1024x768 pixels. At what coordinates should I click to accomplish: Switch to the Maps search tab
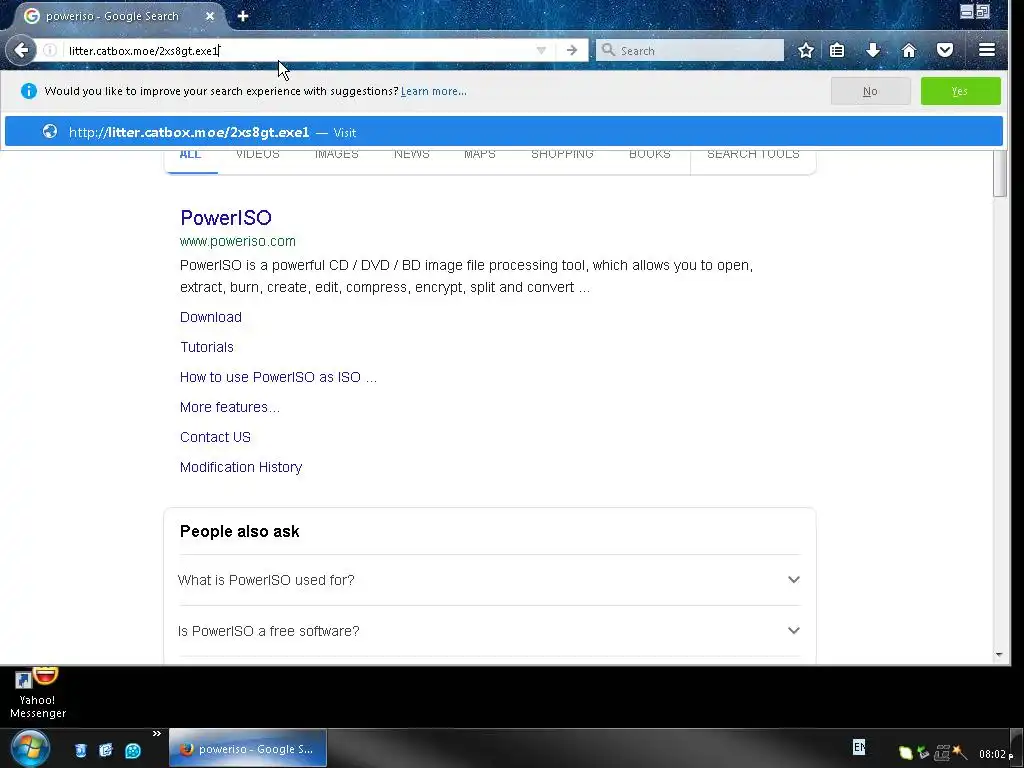pos(479,155)
